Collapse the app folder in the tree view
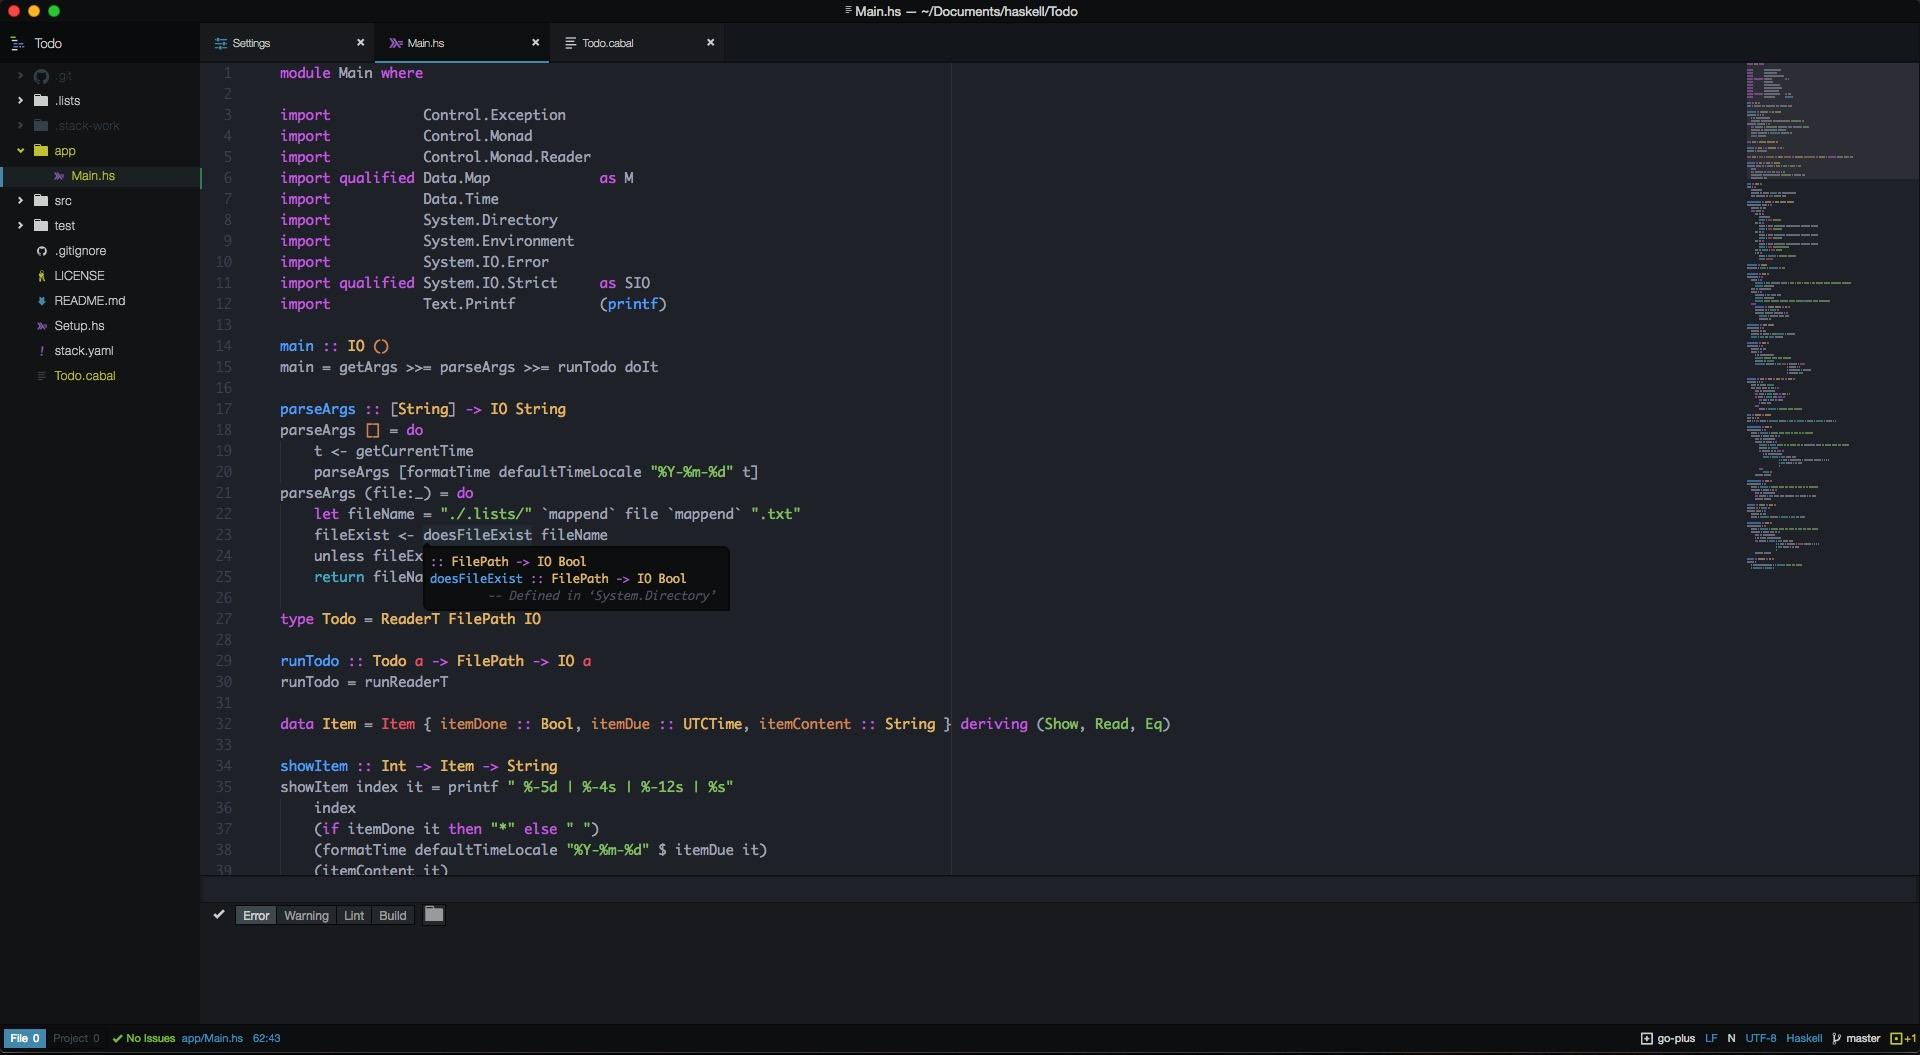The image size is (1920, 1055). coord(19,150)
